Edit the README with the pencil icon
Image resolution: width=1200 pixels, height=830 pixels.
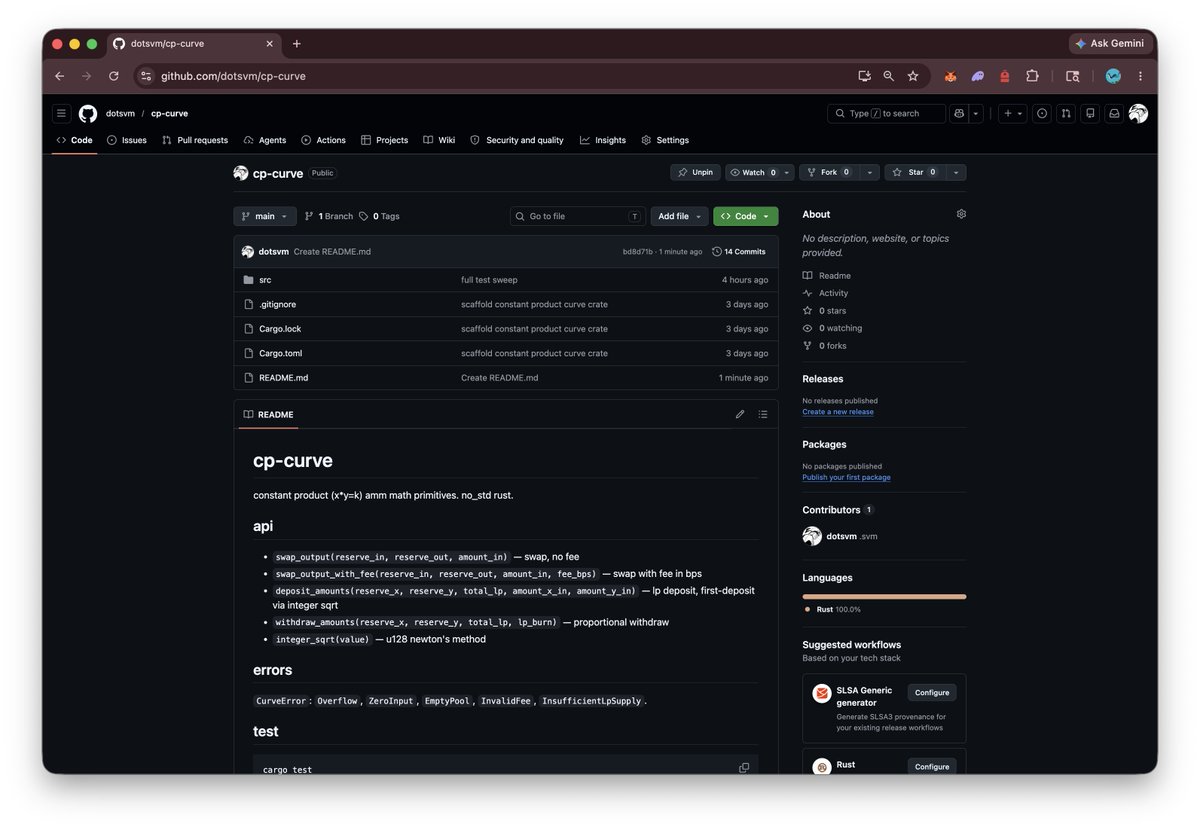click(740, 414)
